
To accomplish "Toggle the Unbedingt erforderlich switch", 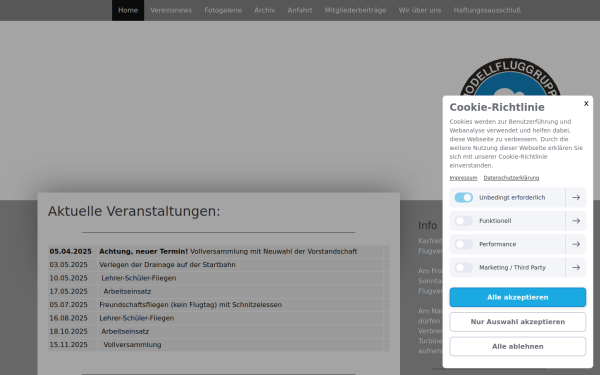I will [463, 197].
